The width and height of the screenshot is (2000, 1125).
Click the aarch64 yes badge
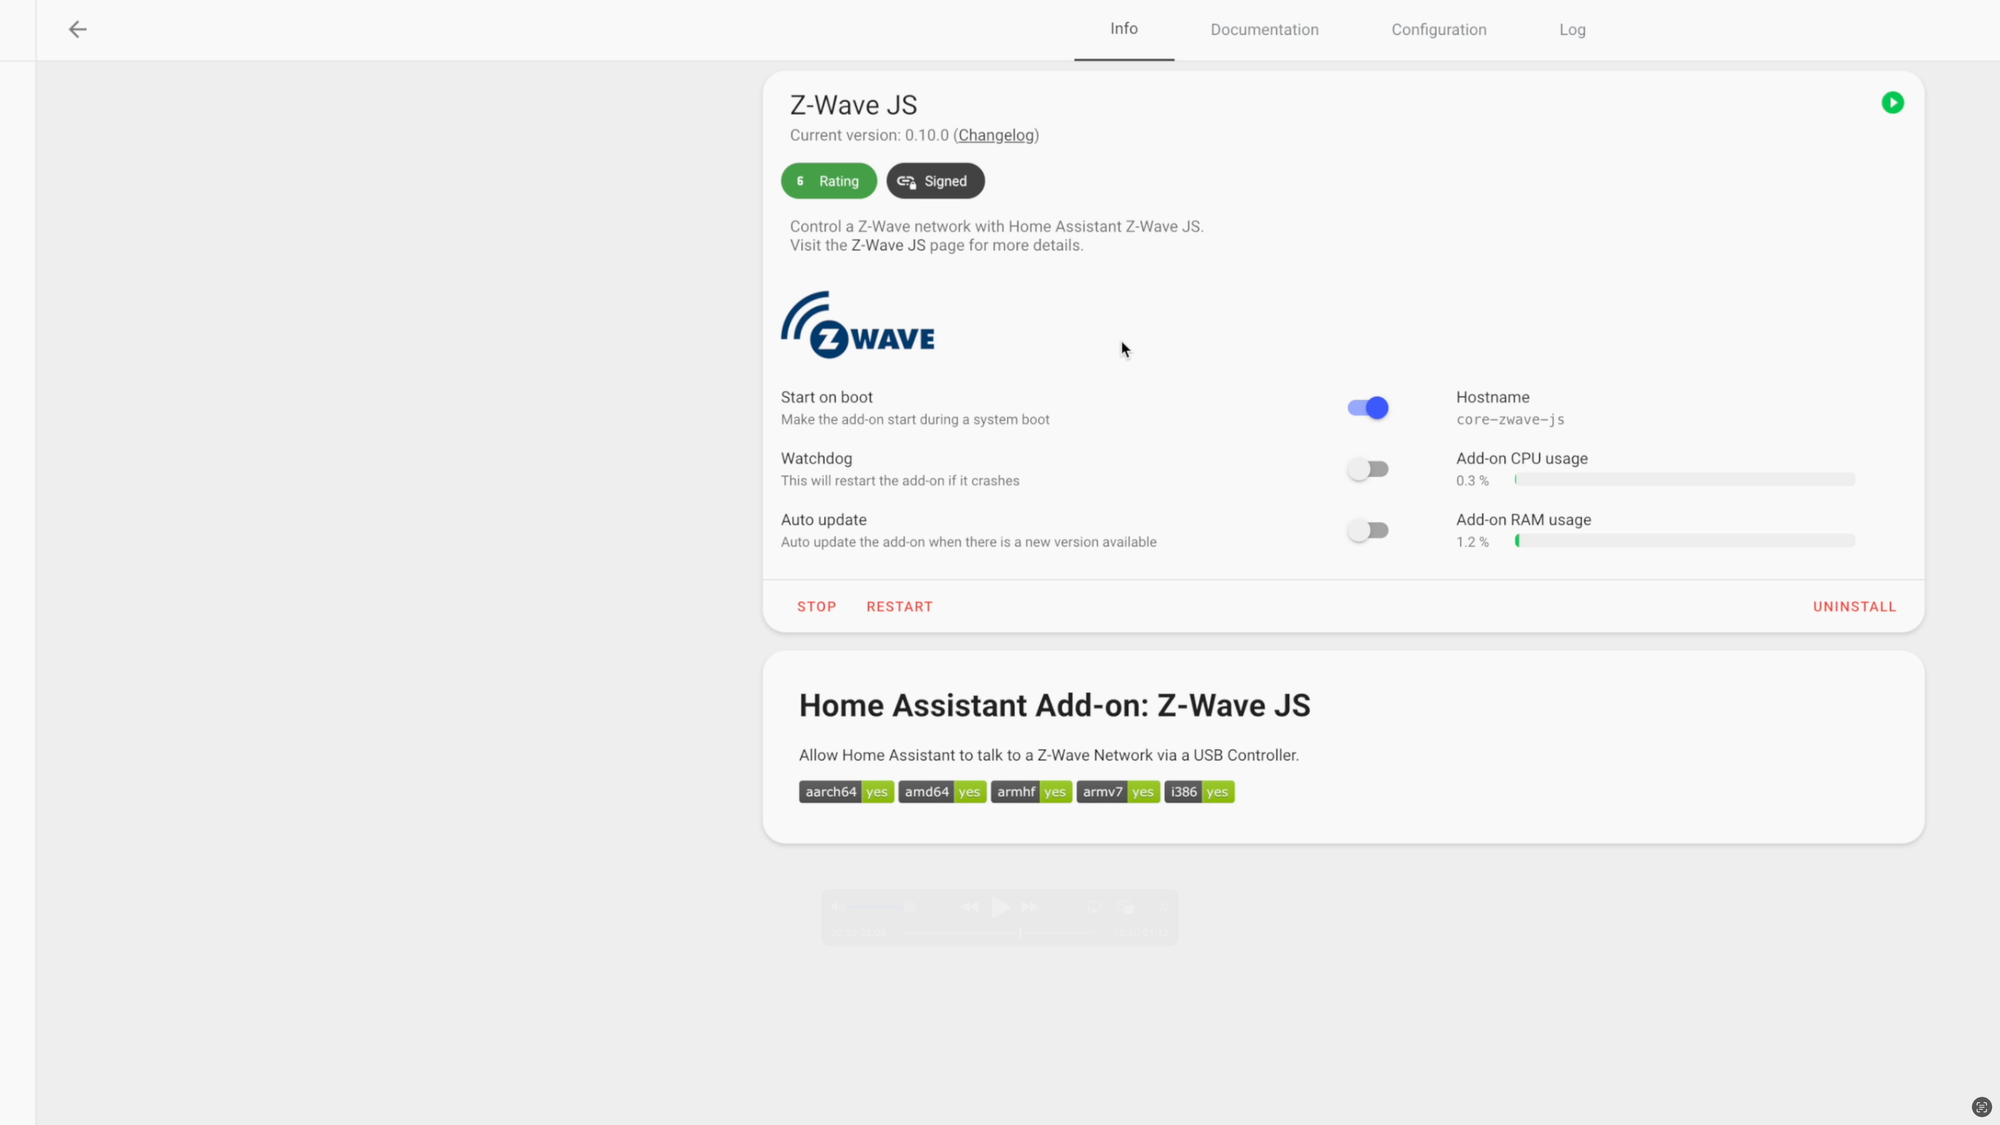tap(846, 792)
